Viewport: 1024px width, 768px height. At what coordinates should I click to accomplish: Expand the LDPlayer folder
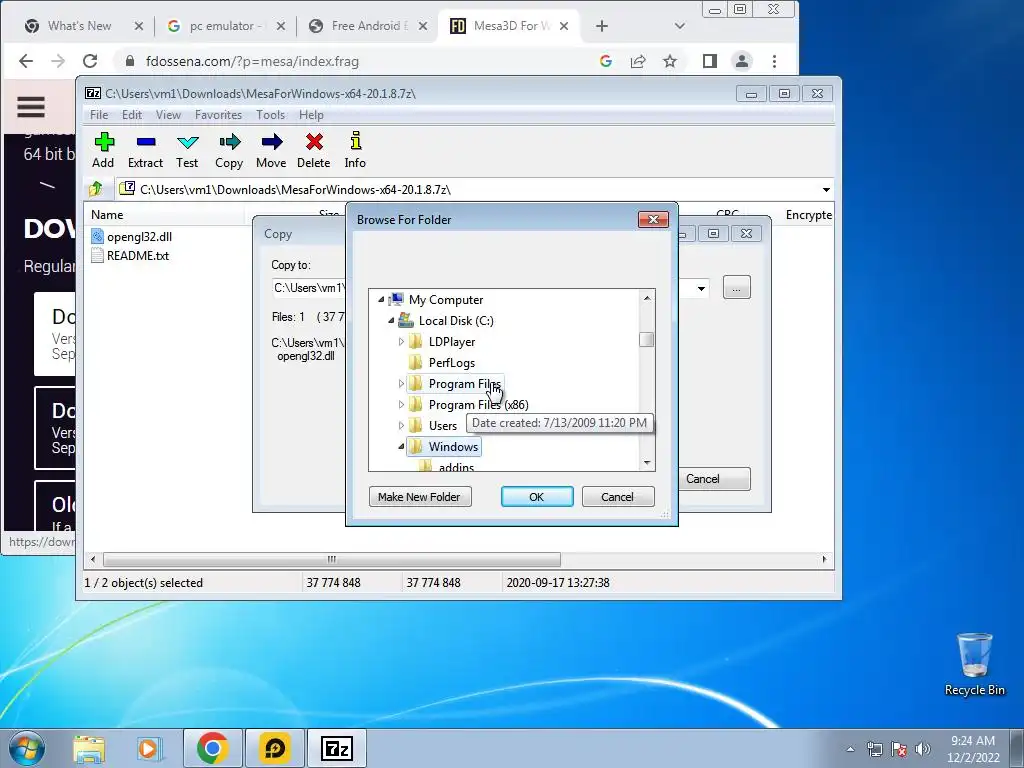(x=401, y=342)
